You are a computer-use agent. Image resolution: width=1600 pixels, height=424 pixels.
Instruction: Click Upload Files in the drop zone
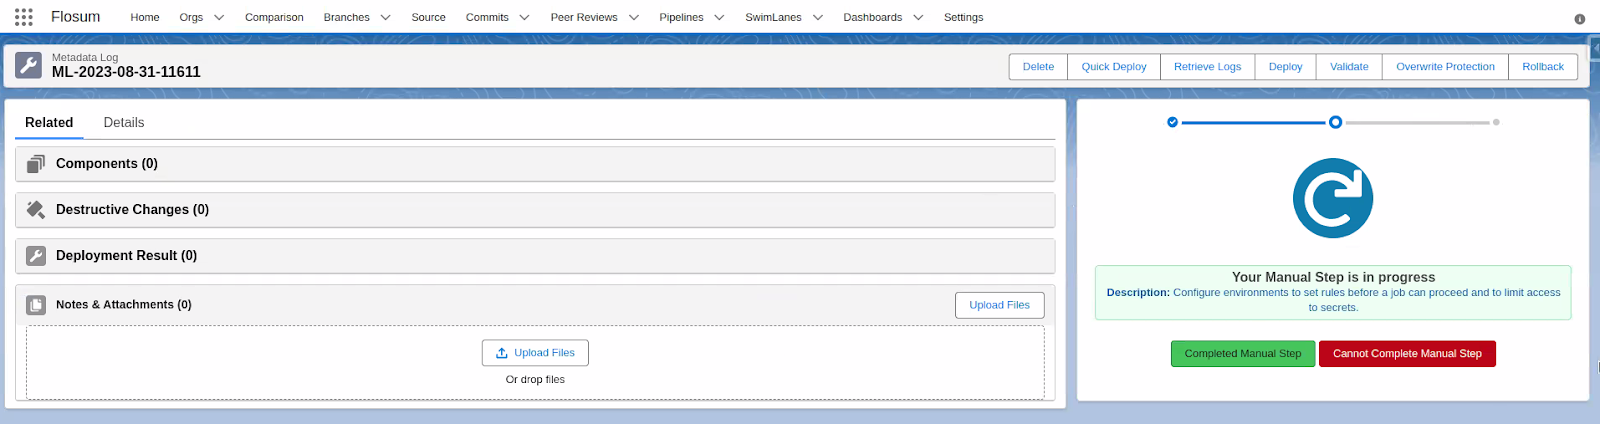click(535, 353)
